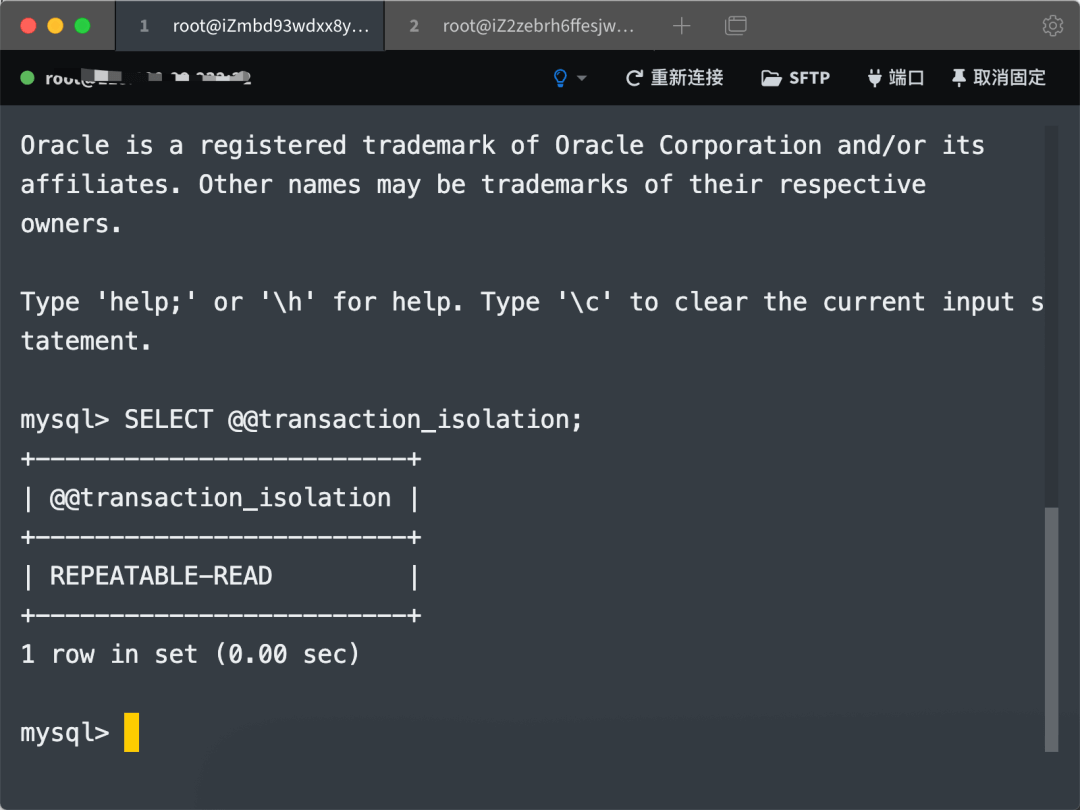Screen dimensions: 1080x810
Task: Click the blurred host name in header
Action: (x=148, y=78)
